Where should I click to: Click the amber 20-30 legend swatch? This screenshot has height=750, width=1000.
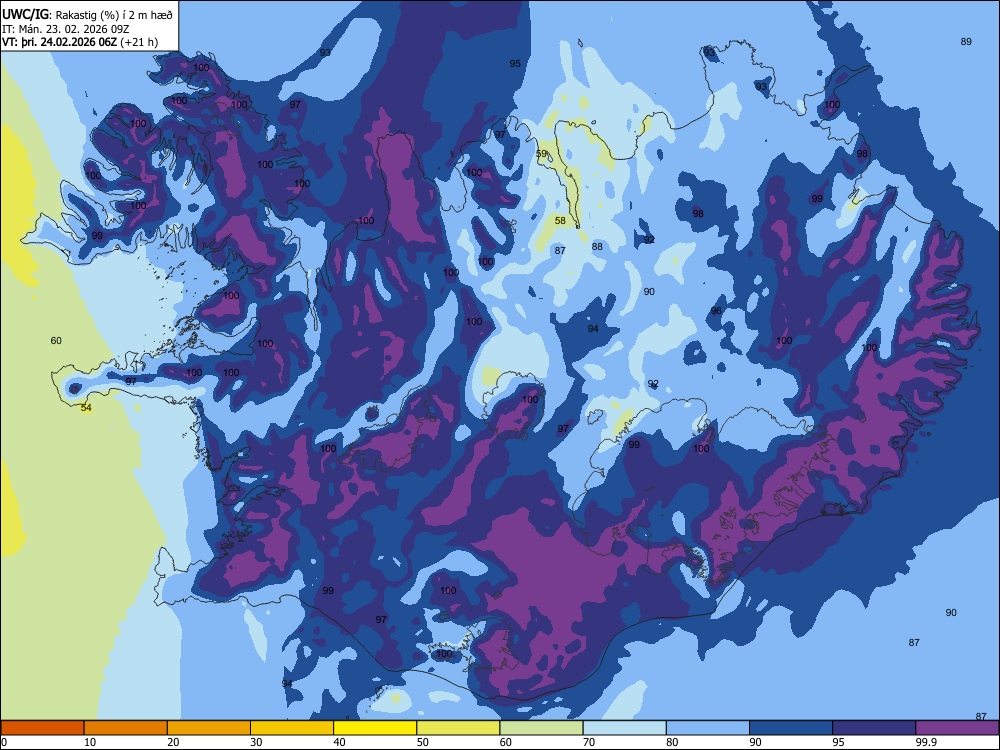pyautogui.click(x=209, y=728)
